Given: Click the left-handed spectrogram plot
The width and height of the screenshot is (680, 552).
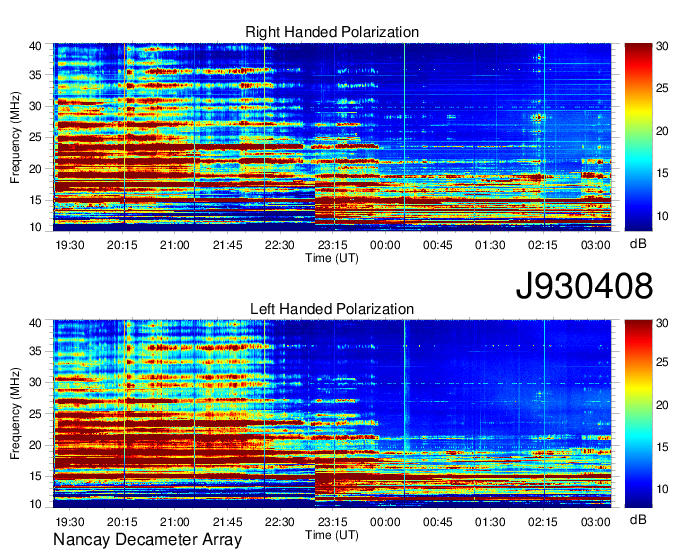Looking at the screenshot, I should coord(332,414).
